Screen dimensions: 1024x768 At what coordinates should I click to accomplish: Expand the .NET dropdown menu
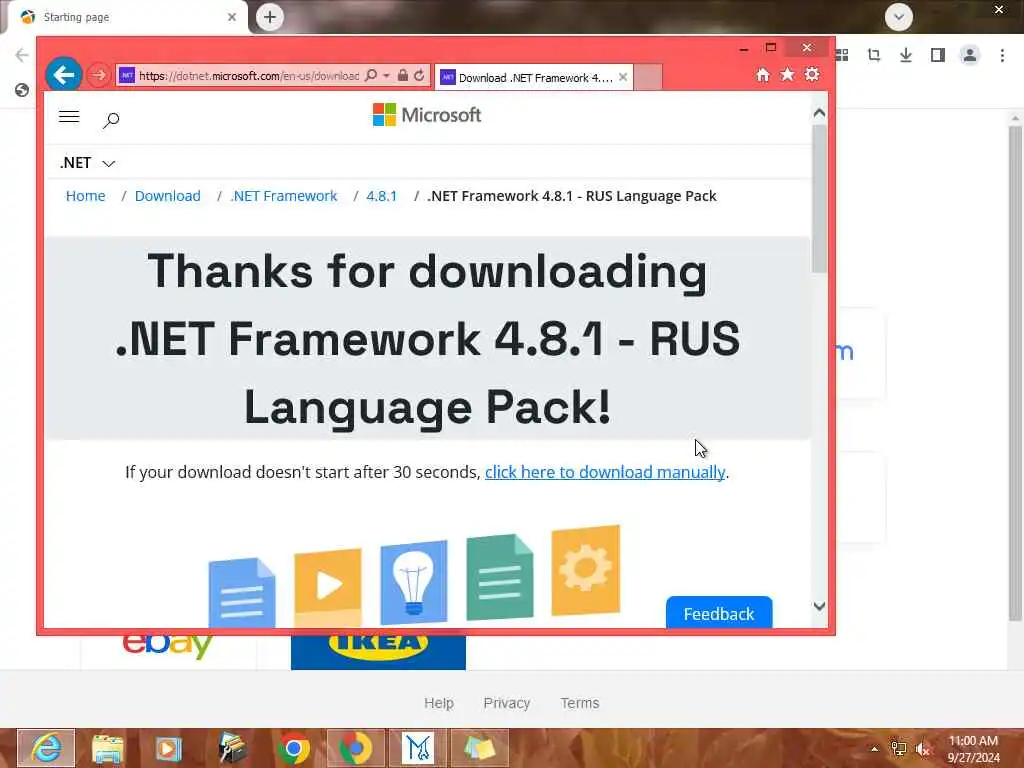88,163
